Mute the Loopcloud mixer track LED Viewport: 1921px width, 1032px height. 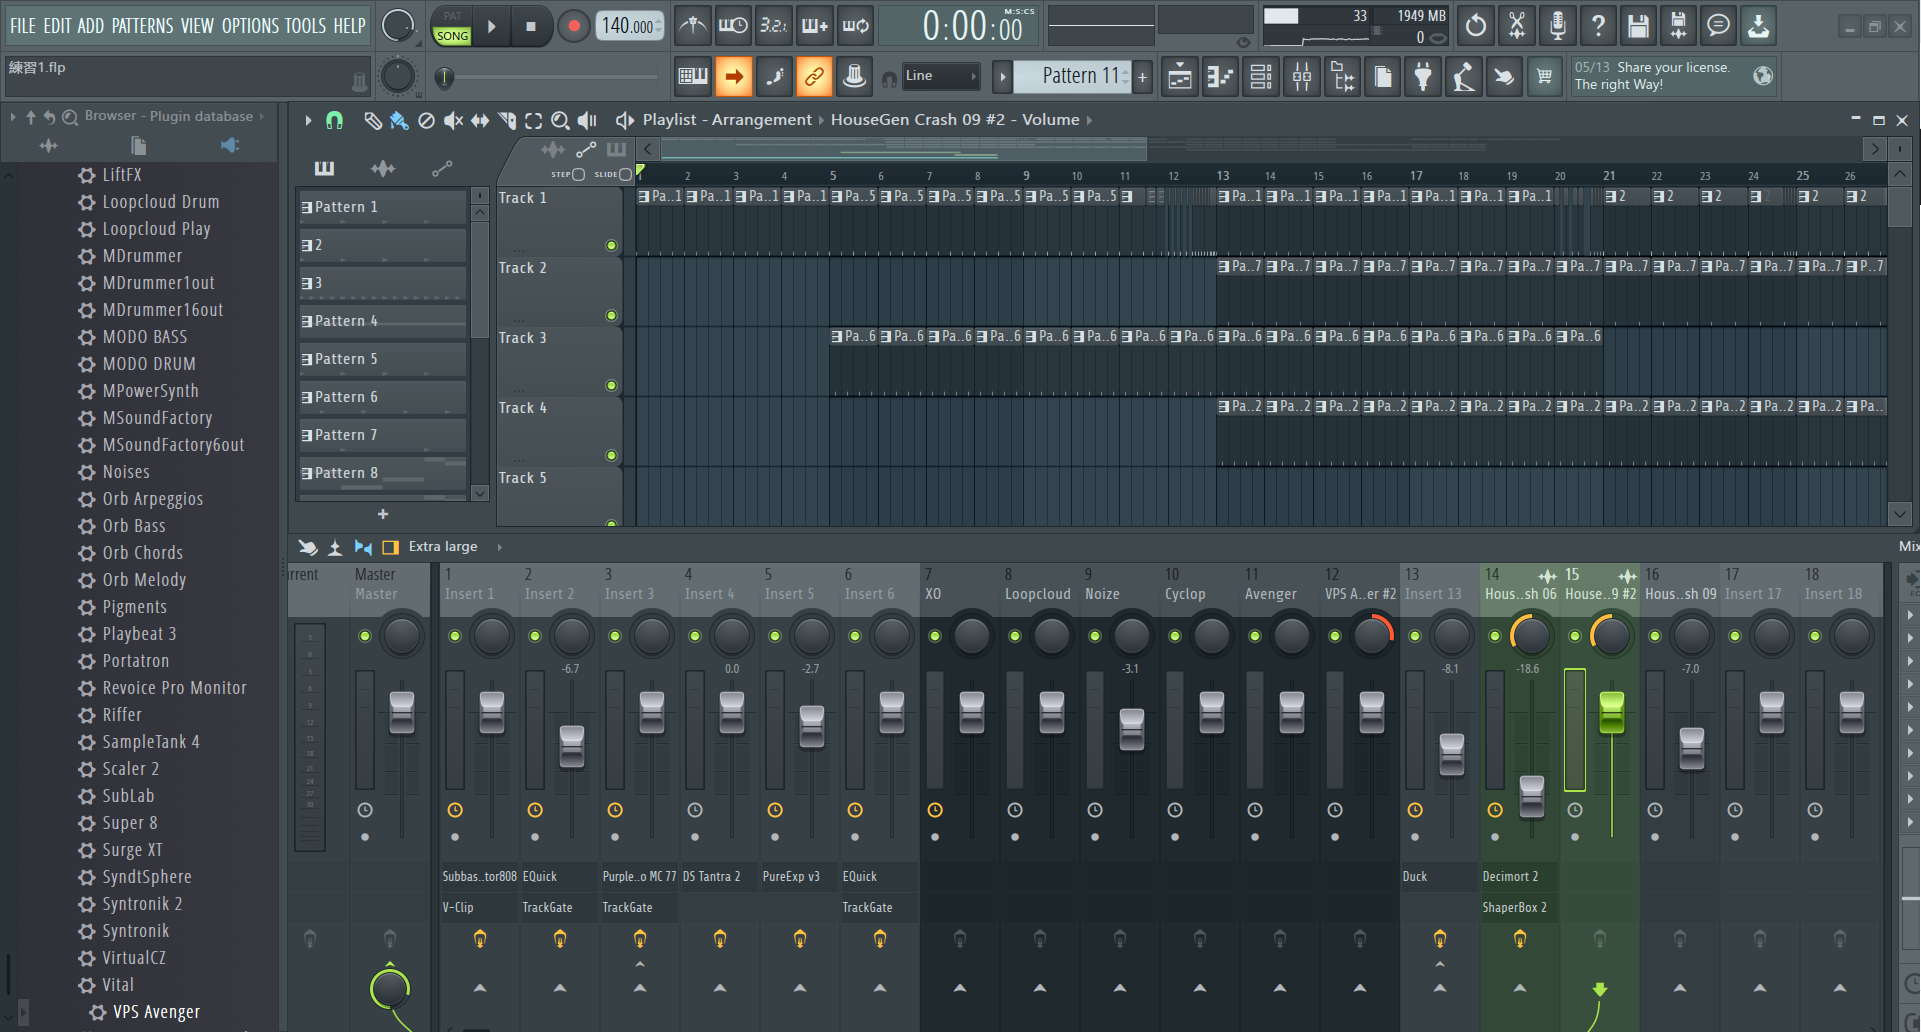click(1015, 636)
